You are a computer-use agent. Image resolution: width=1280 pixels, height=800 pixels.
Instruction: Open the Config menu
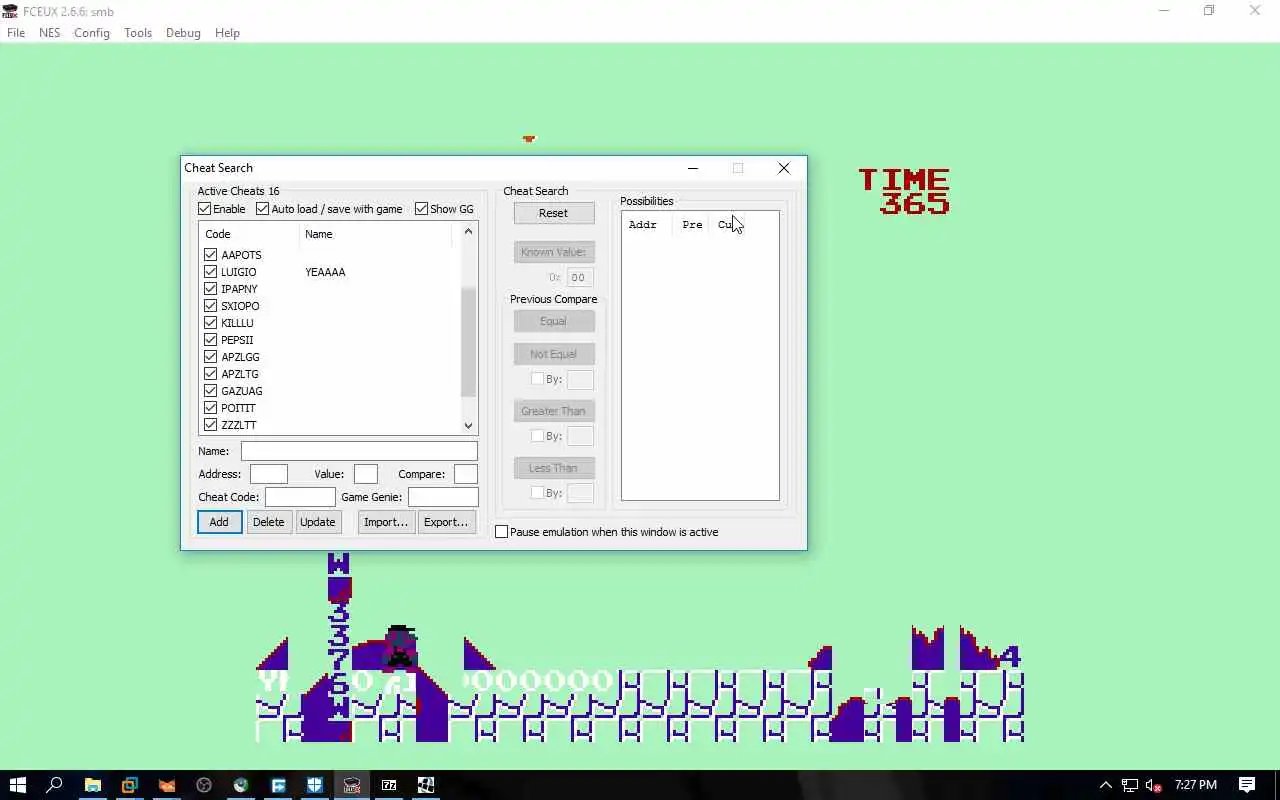(92, 33)
